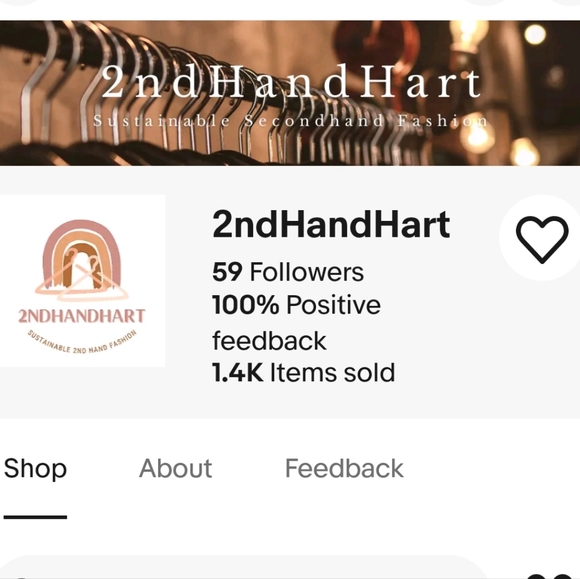580x579 pixels.
Task: Select the Shop tab
Action: point(35,469)
